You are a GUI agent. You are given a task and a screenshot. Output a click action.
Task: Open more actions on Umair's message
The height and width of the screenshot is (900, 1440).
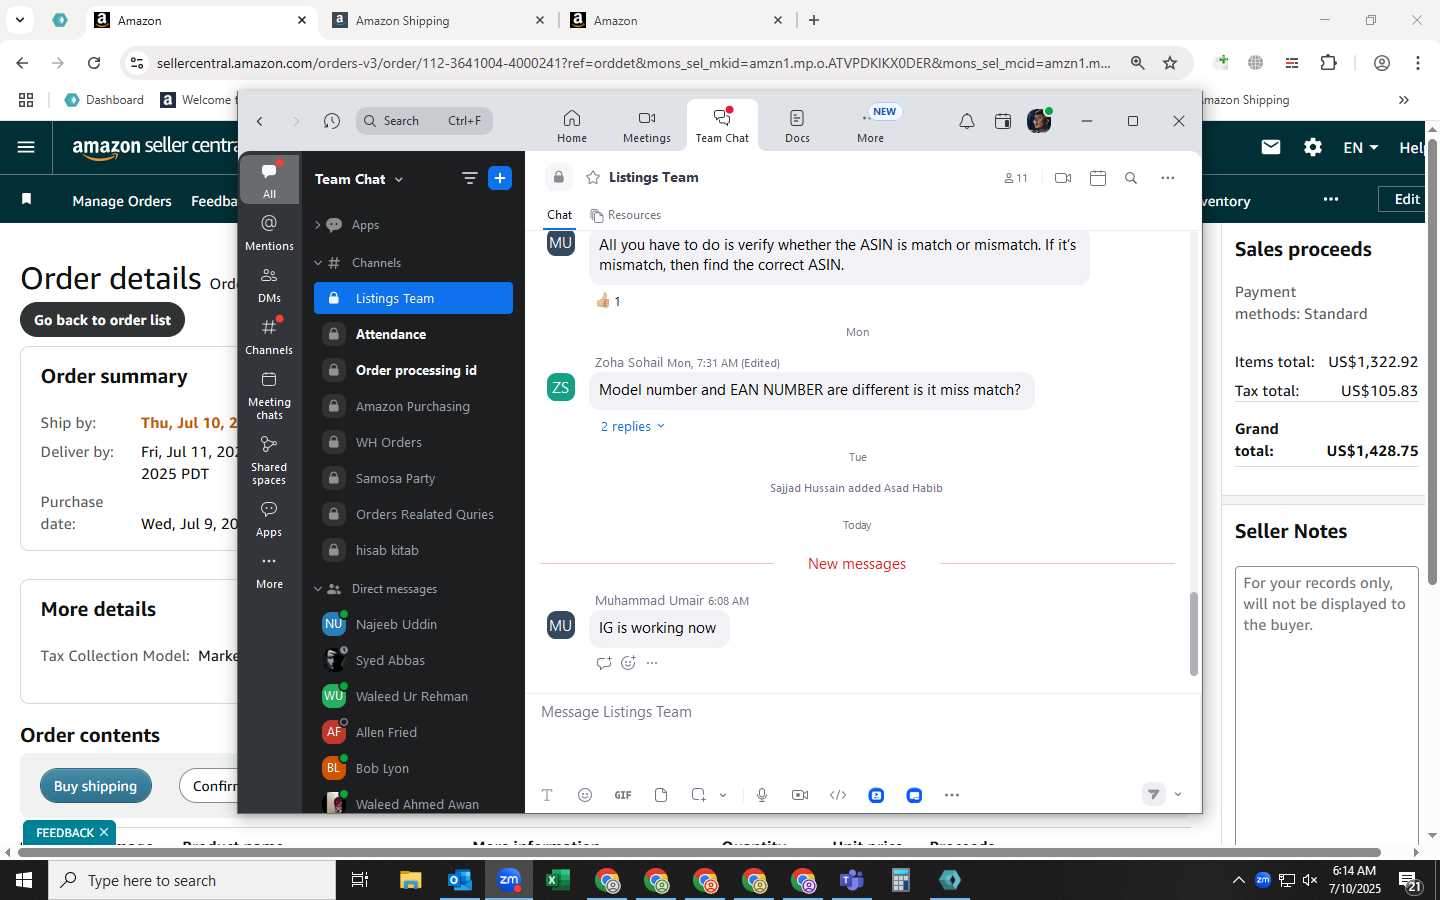click(652, 663)
